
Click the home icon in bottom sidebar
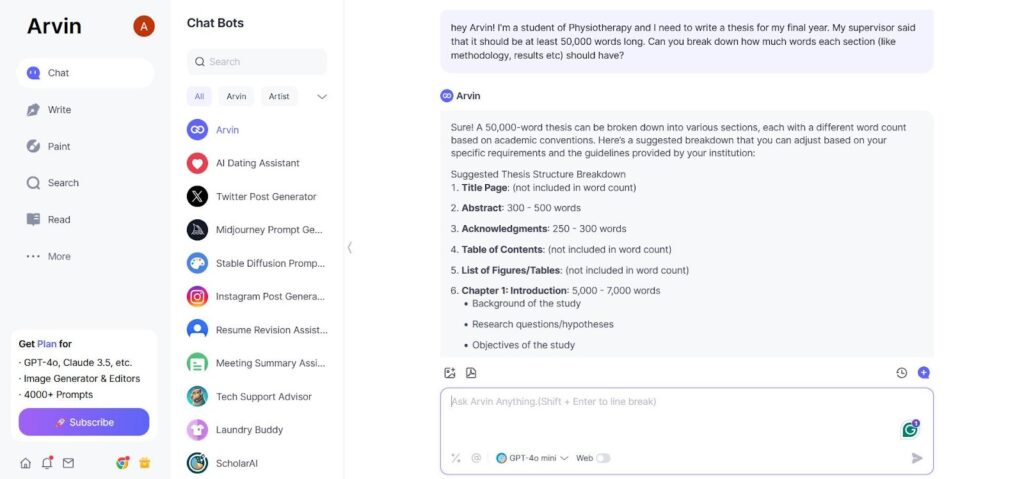[25, 463]
